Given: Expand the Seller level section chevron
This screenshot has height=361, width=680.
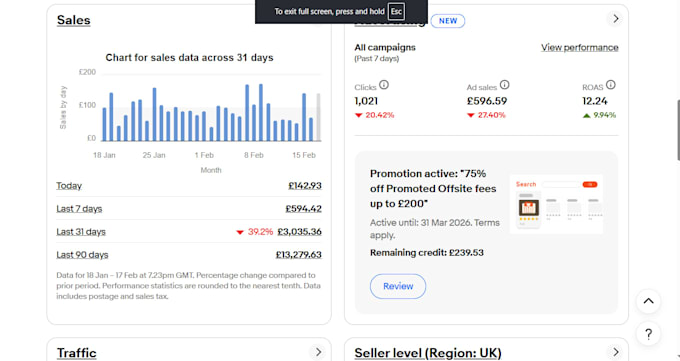Looking at the screenshot, I should [615, 352].
